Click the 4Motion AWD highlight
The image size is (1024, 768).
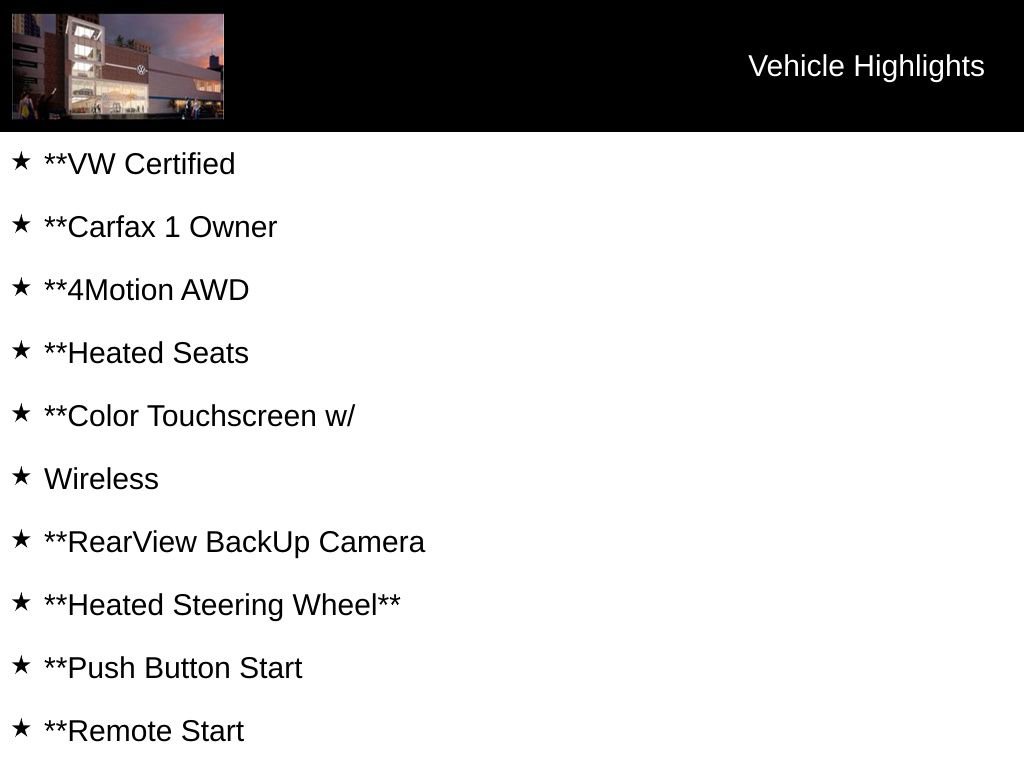pyautogui.click(x=146, y=290)
